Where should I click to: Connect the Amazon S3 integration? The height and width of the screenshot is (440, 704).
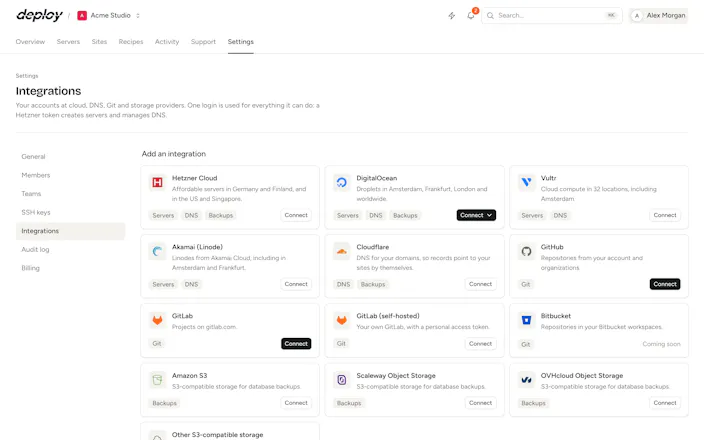pos(296,403)
